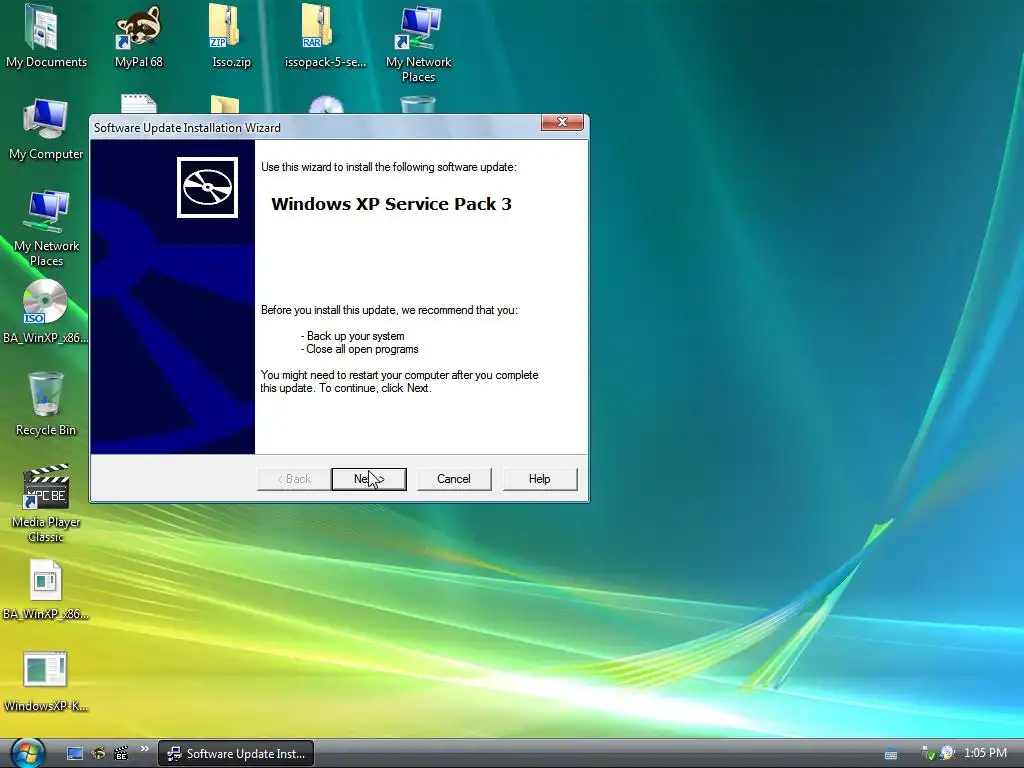Viewport: 1024px width, 768px height.
Task: Launch MyPal from Quick Launch
Action: [98, 754]
